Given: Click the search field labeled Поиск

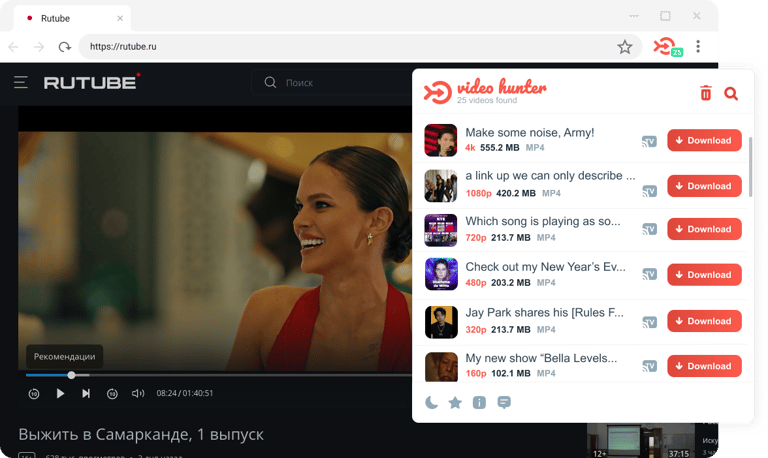Looking at the screenshot, I should pyautogui.click(x=333, y=82).
